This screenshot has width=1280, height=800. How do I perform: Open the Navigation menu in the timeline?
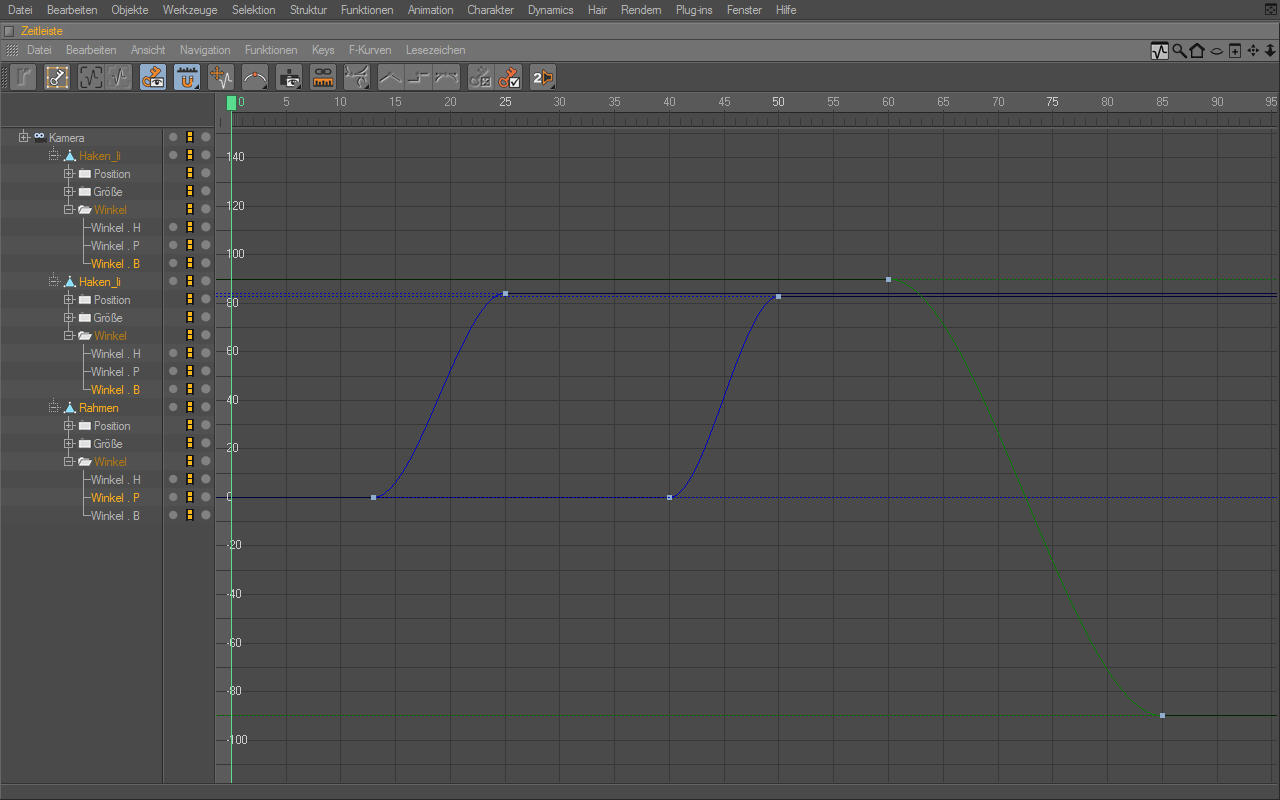pos(205,50)
